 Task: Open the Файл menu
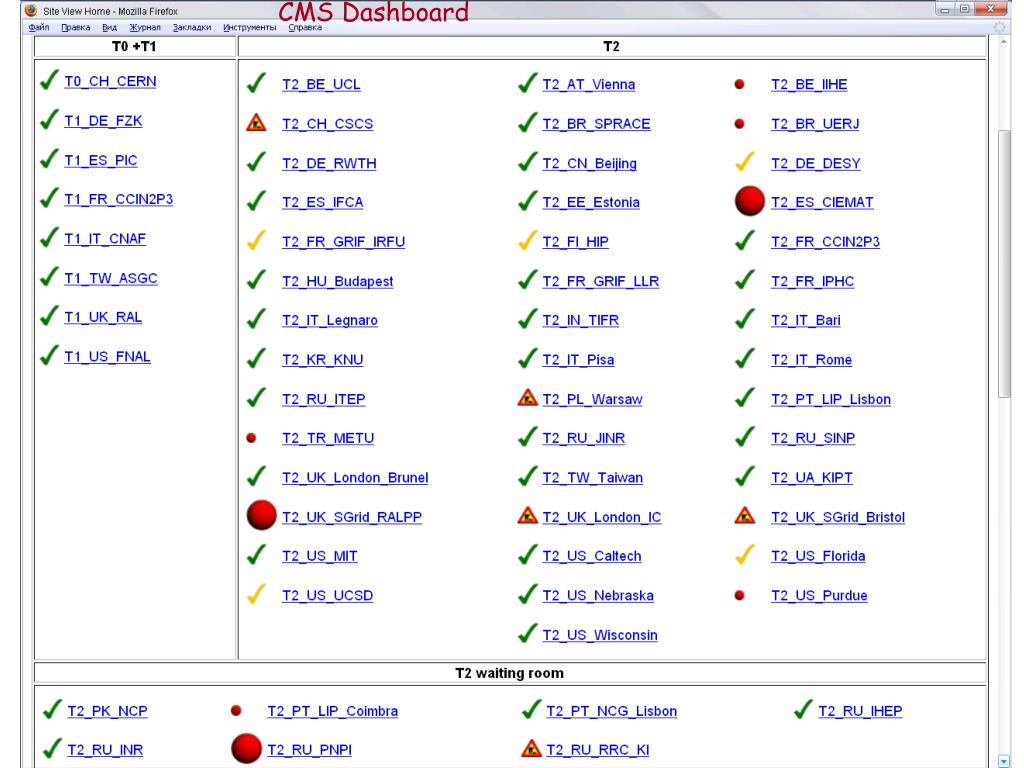tap(39, 27)
